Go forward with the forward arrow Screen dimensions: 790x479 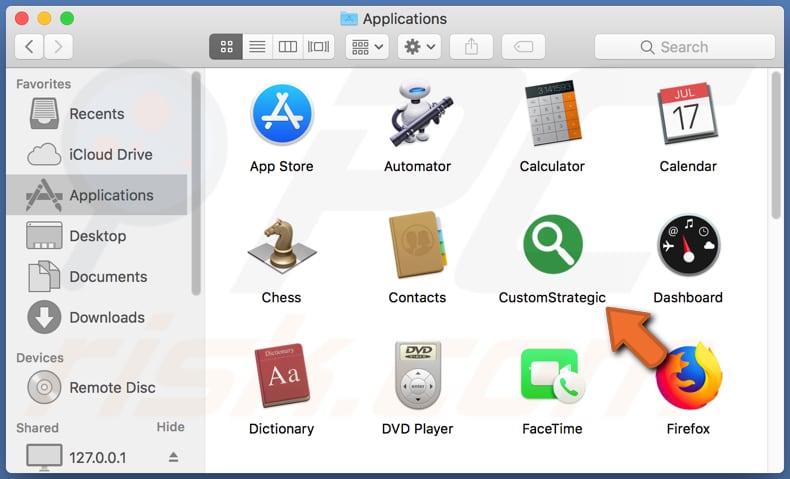58,47
